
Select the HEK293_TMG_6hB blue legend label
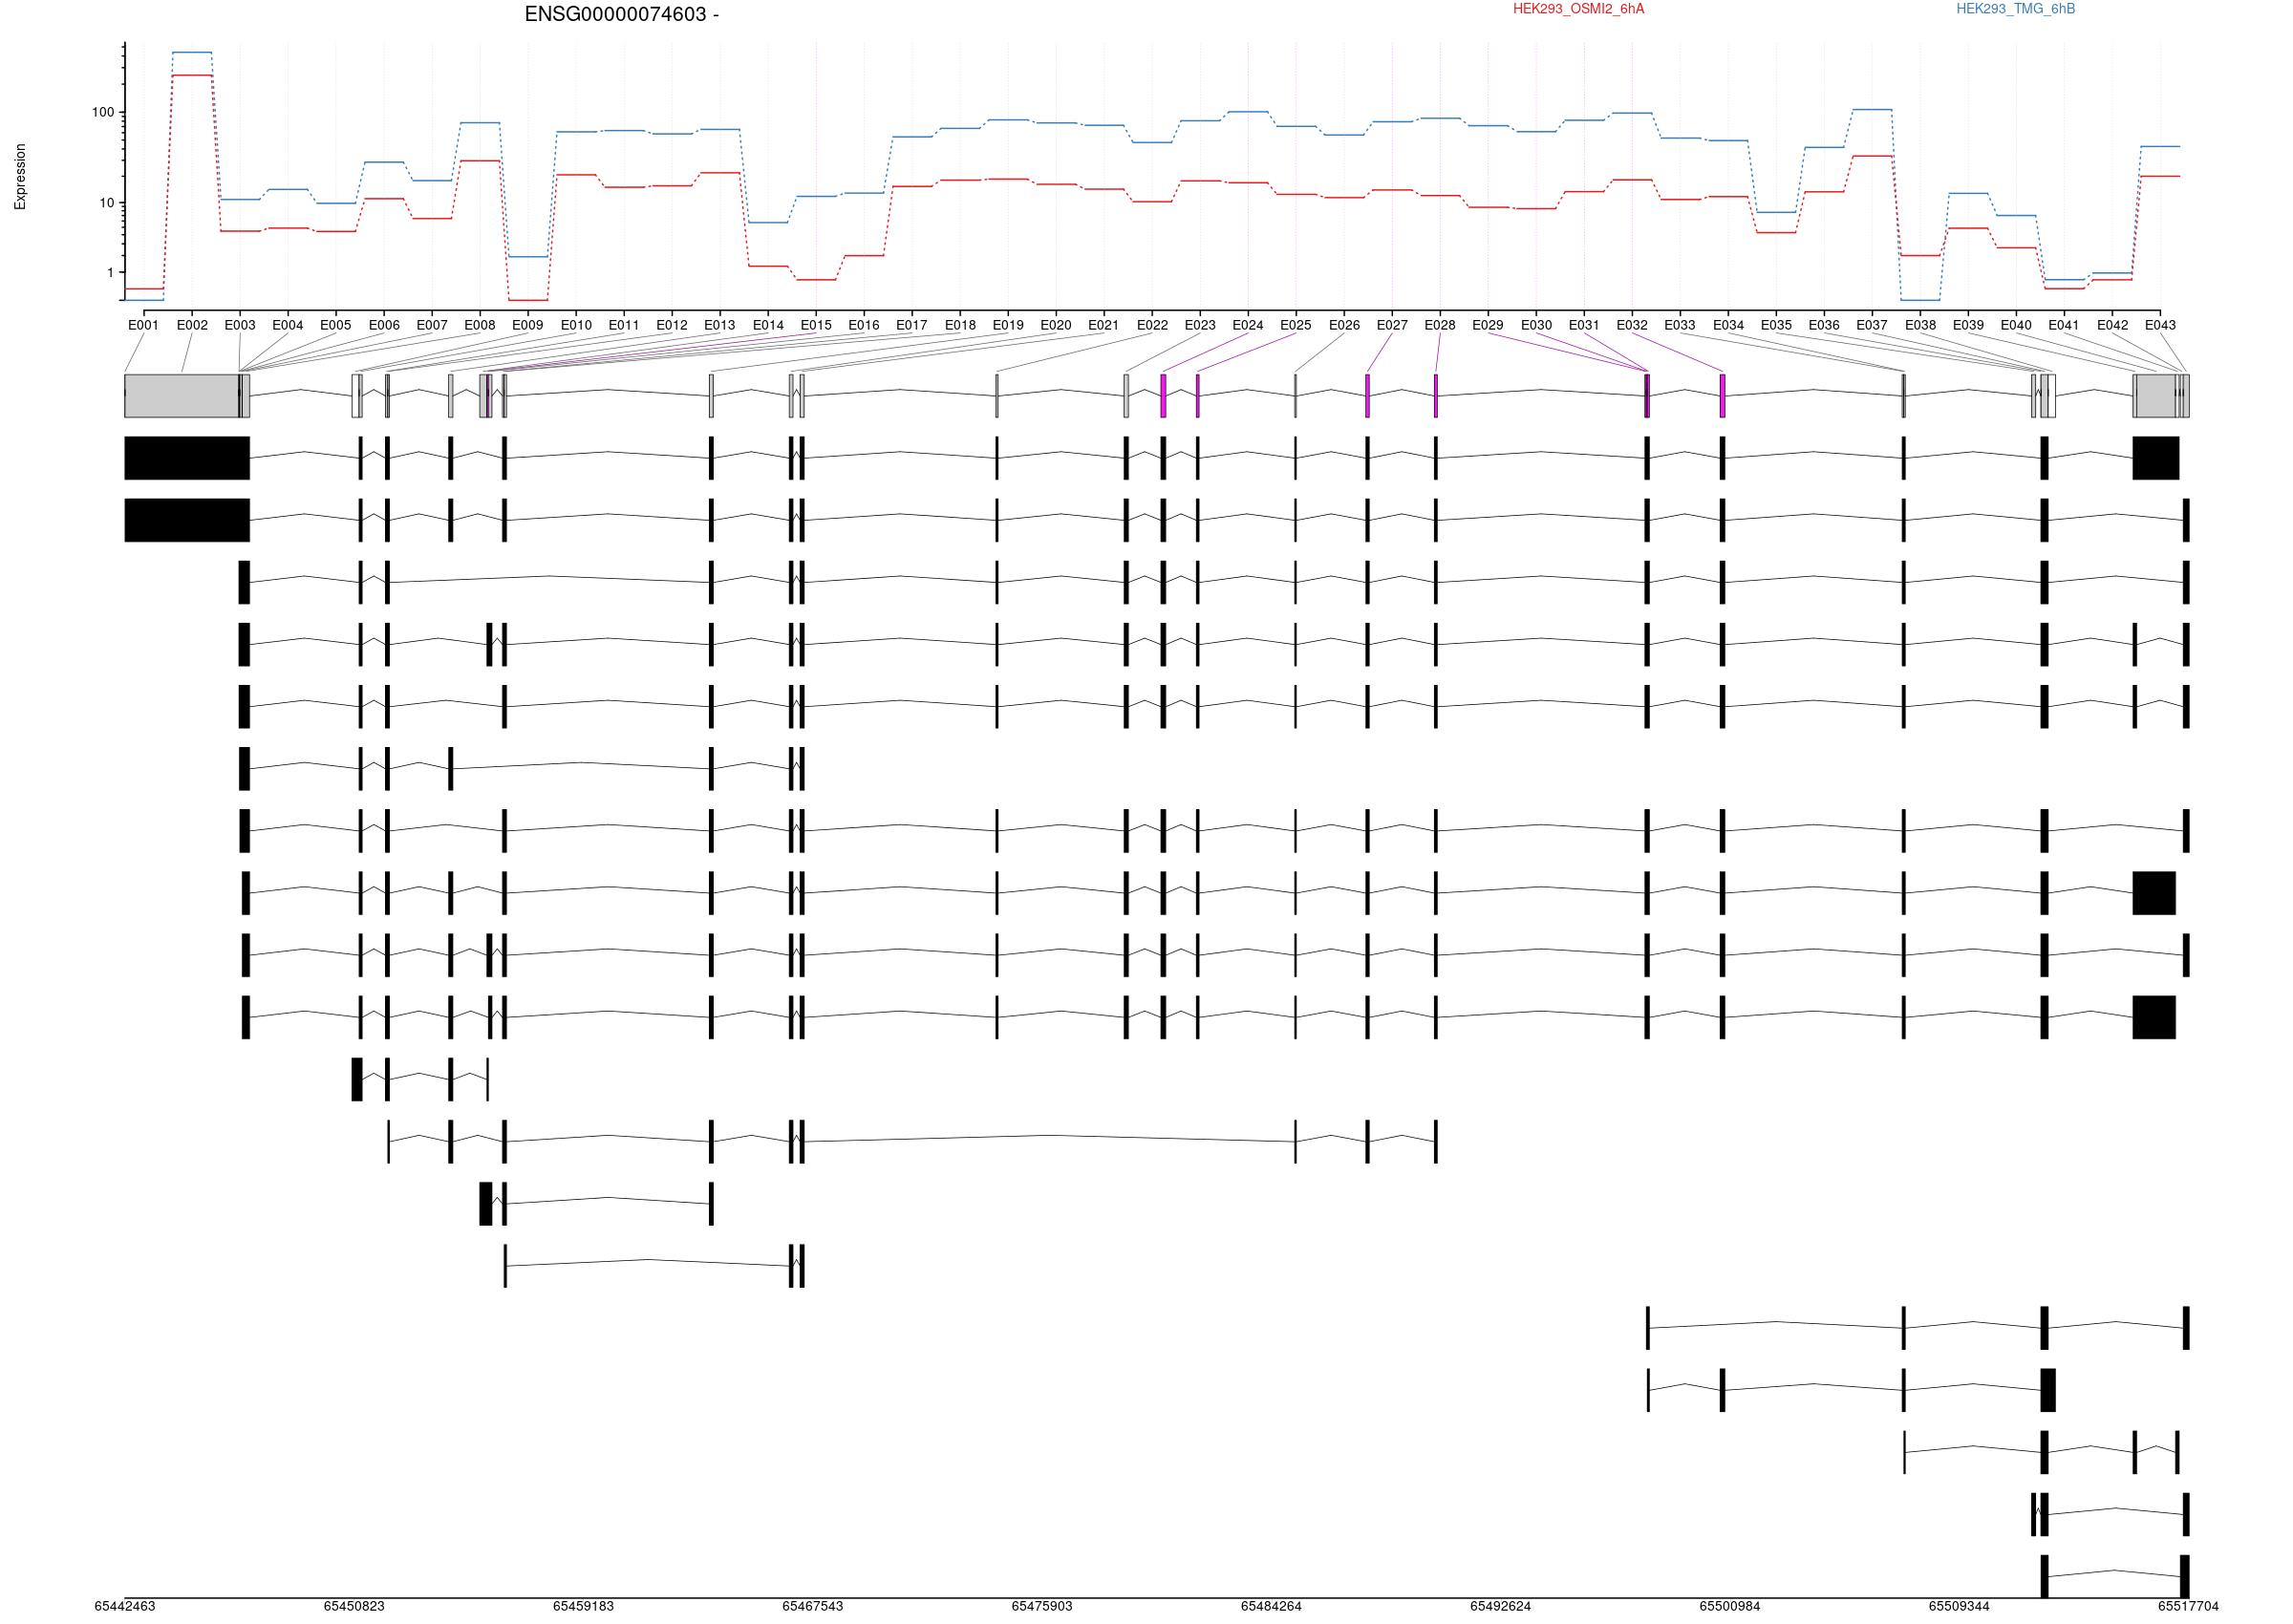[x=2015, y=9]
